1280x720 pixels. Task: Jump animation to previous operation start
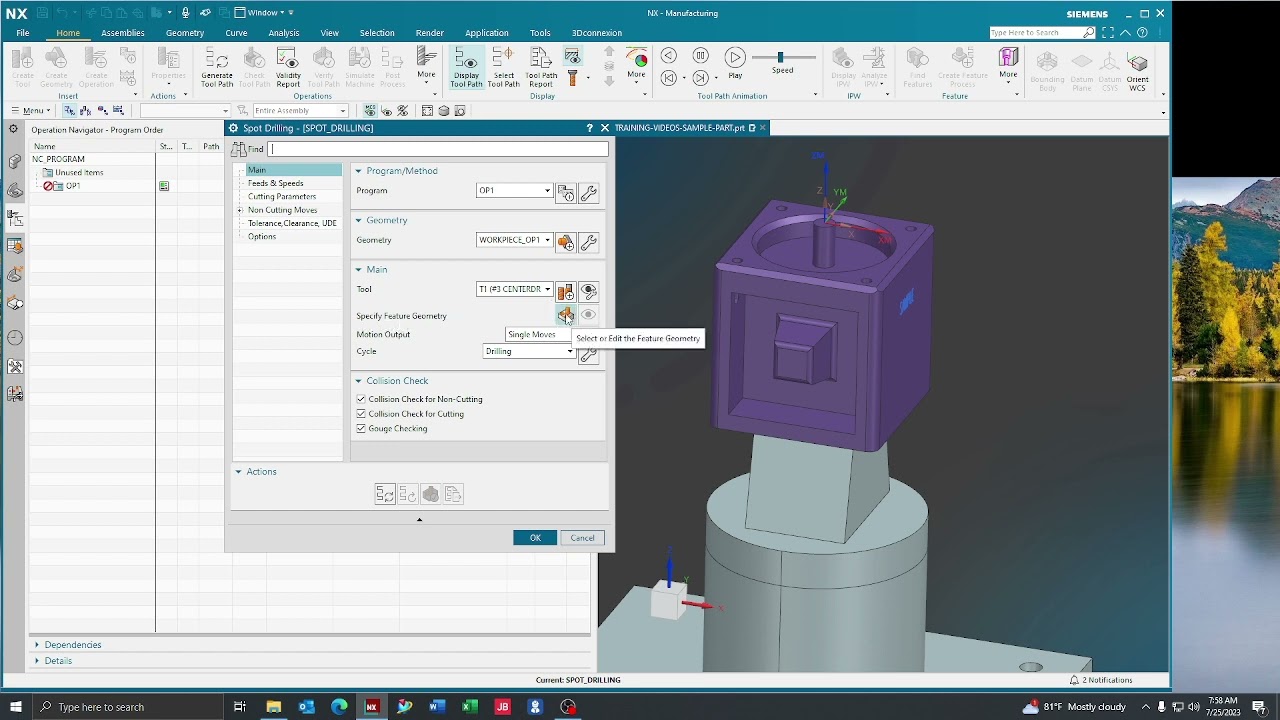tap(669, 77)
